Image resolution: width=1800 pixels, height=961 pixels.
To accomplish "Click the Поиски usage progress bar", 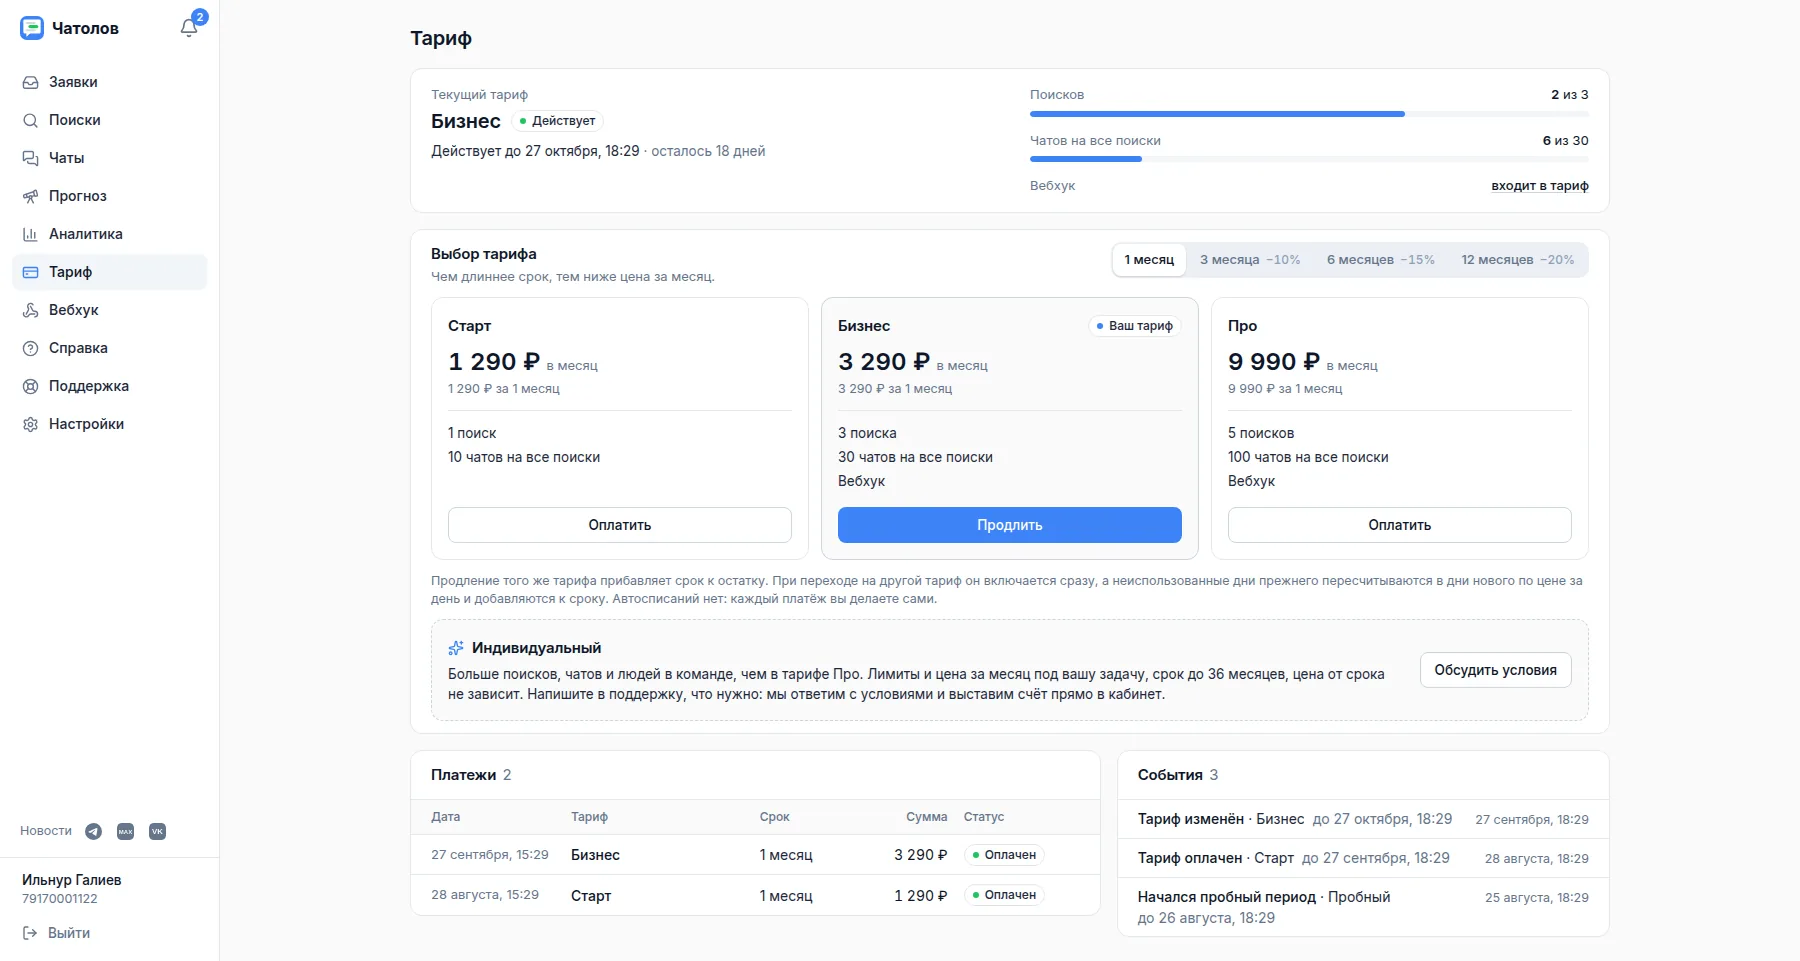I will 1309,114.
